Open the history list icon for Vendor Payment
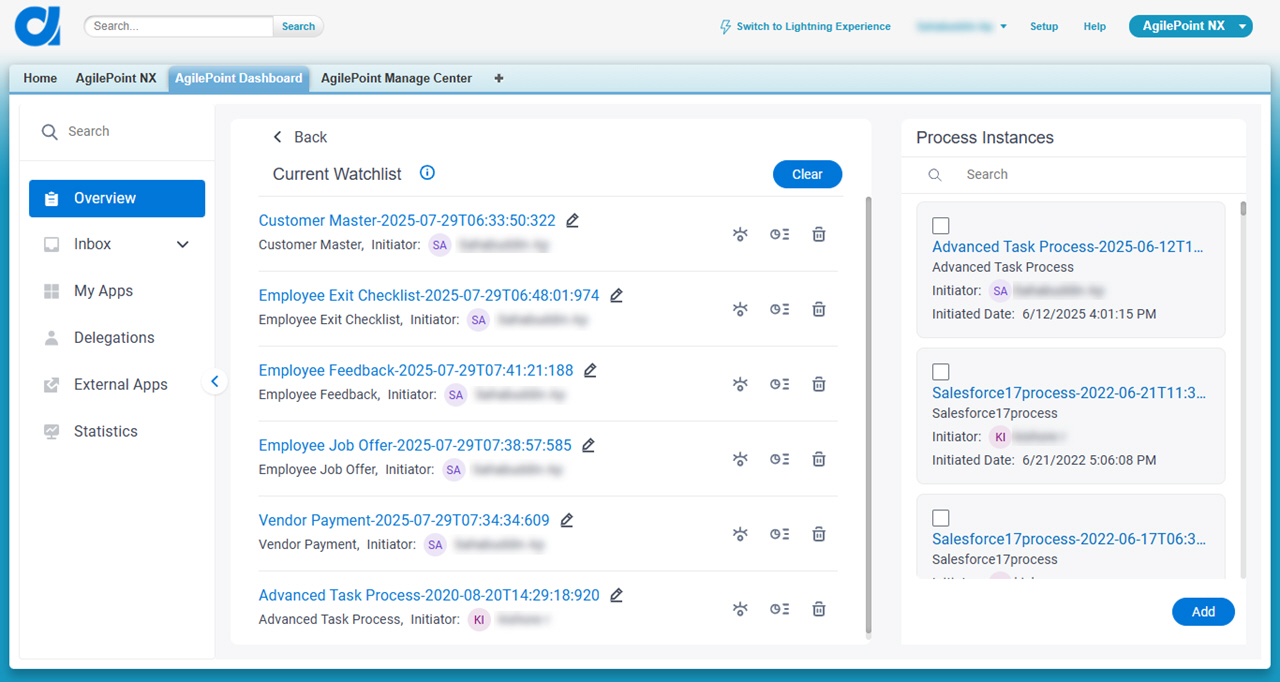The image size is (1280, 682). 779,534
